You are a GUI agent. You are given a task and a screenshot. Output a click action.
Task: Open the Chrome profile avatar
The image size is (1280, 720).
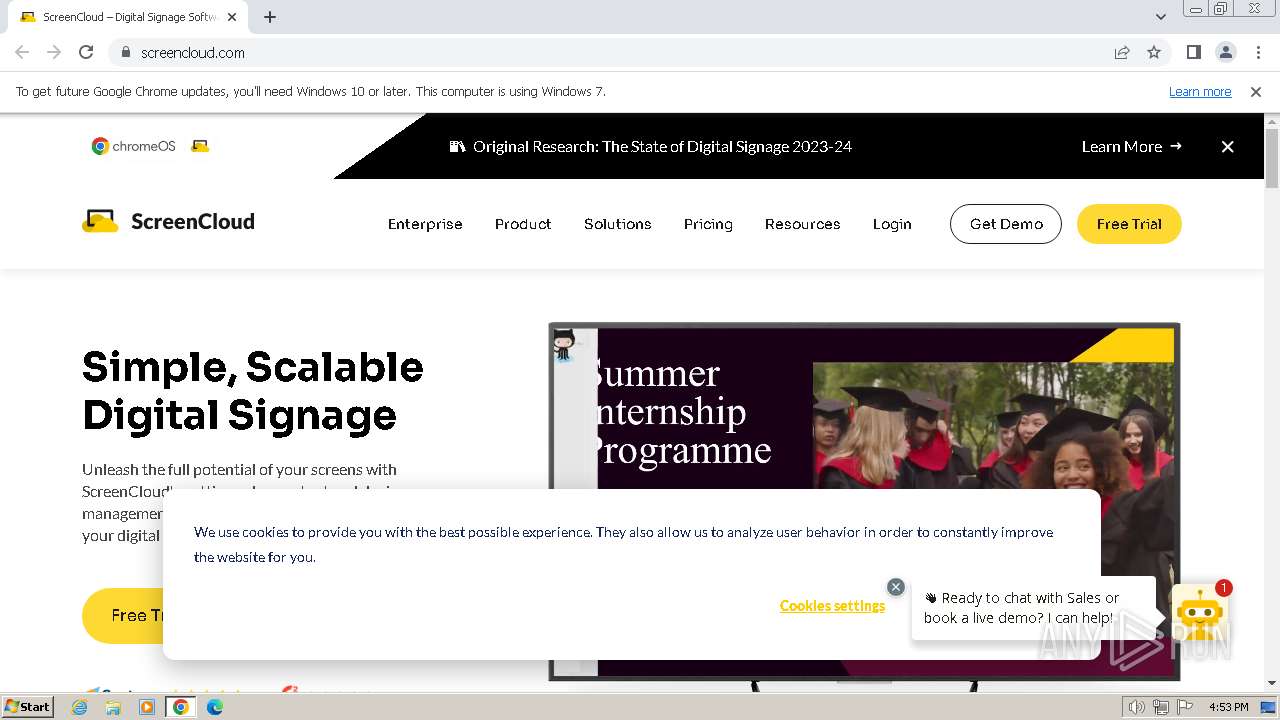[1225, 52]
